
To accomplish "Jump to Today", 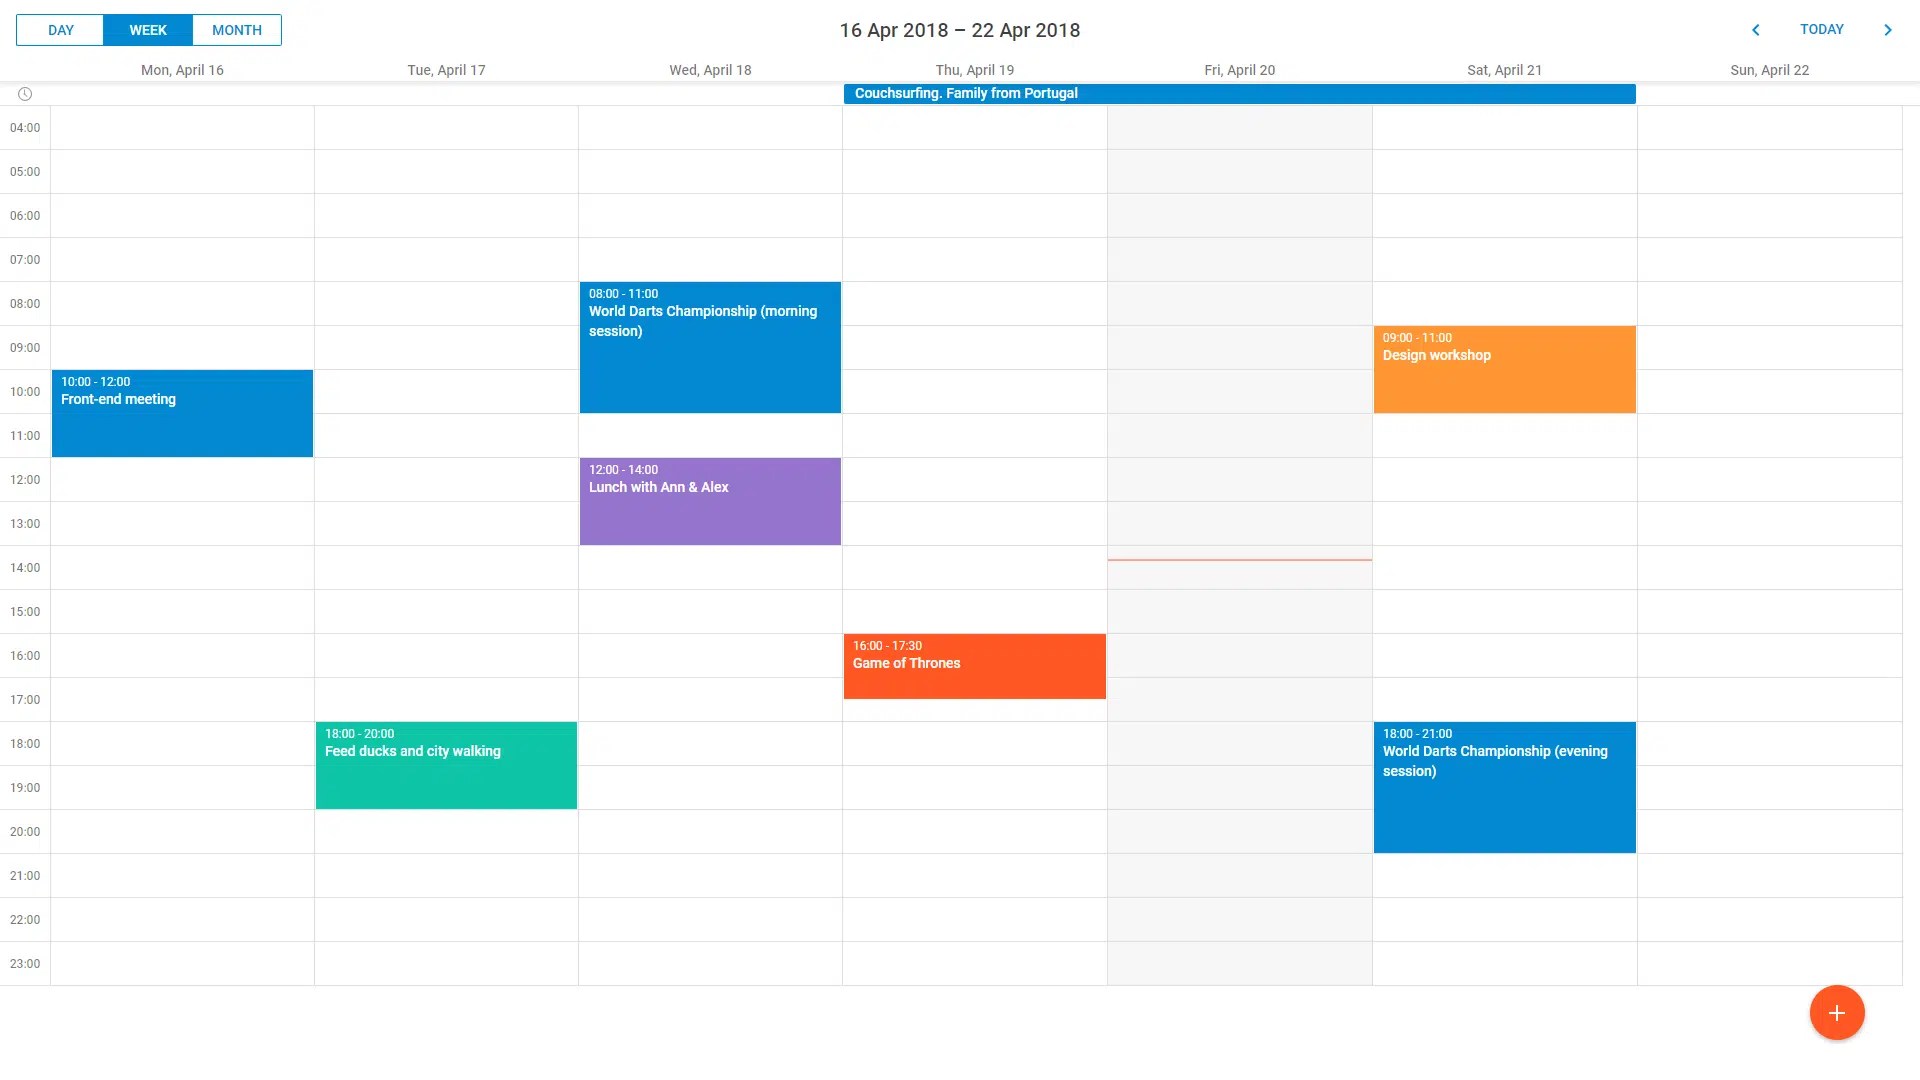I will [x=1821, y=30].
